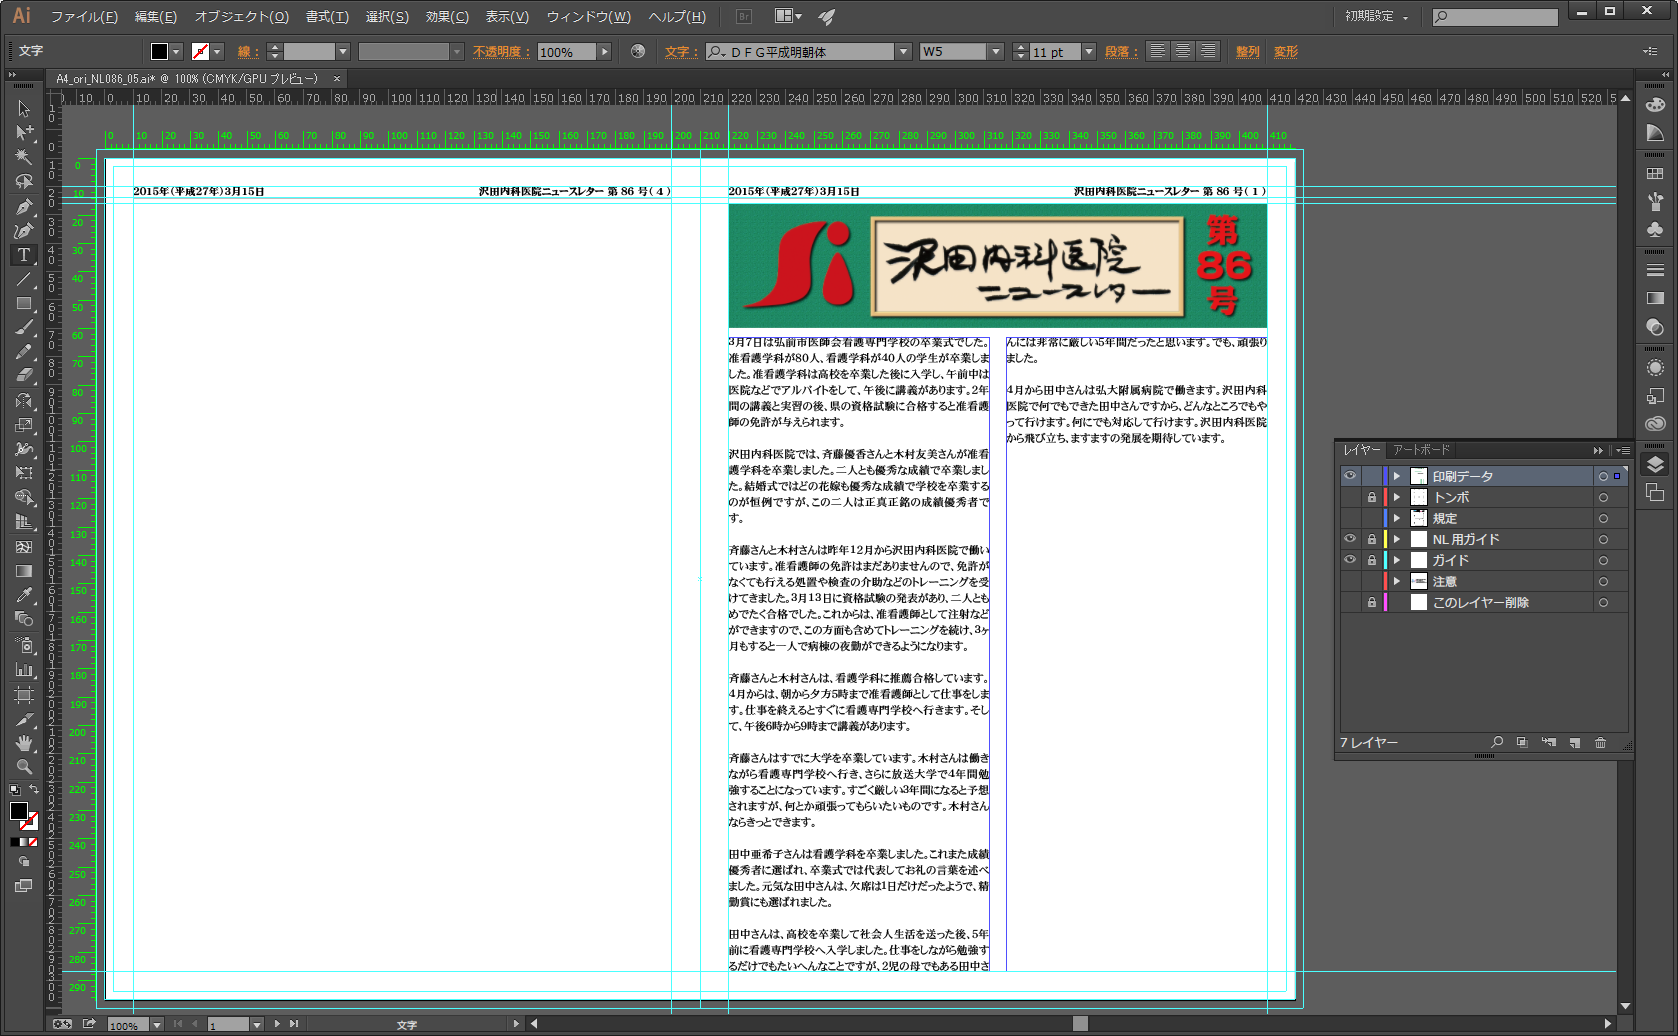The height and width of the screenshot is (1036, 1678).
Task: Select the Eraser tool
Action: (24, 376)
